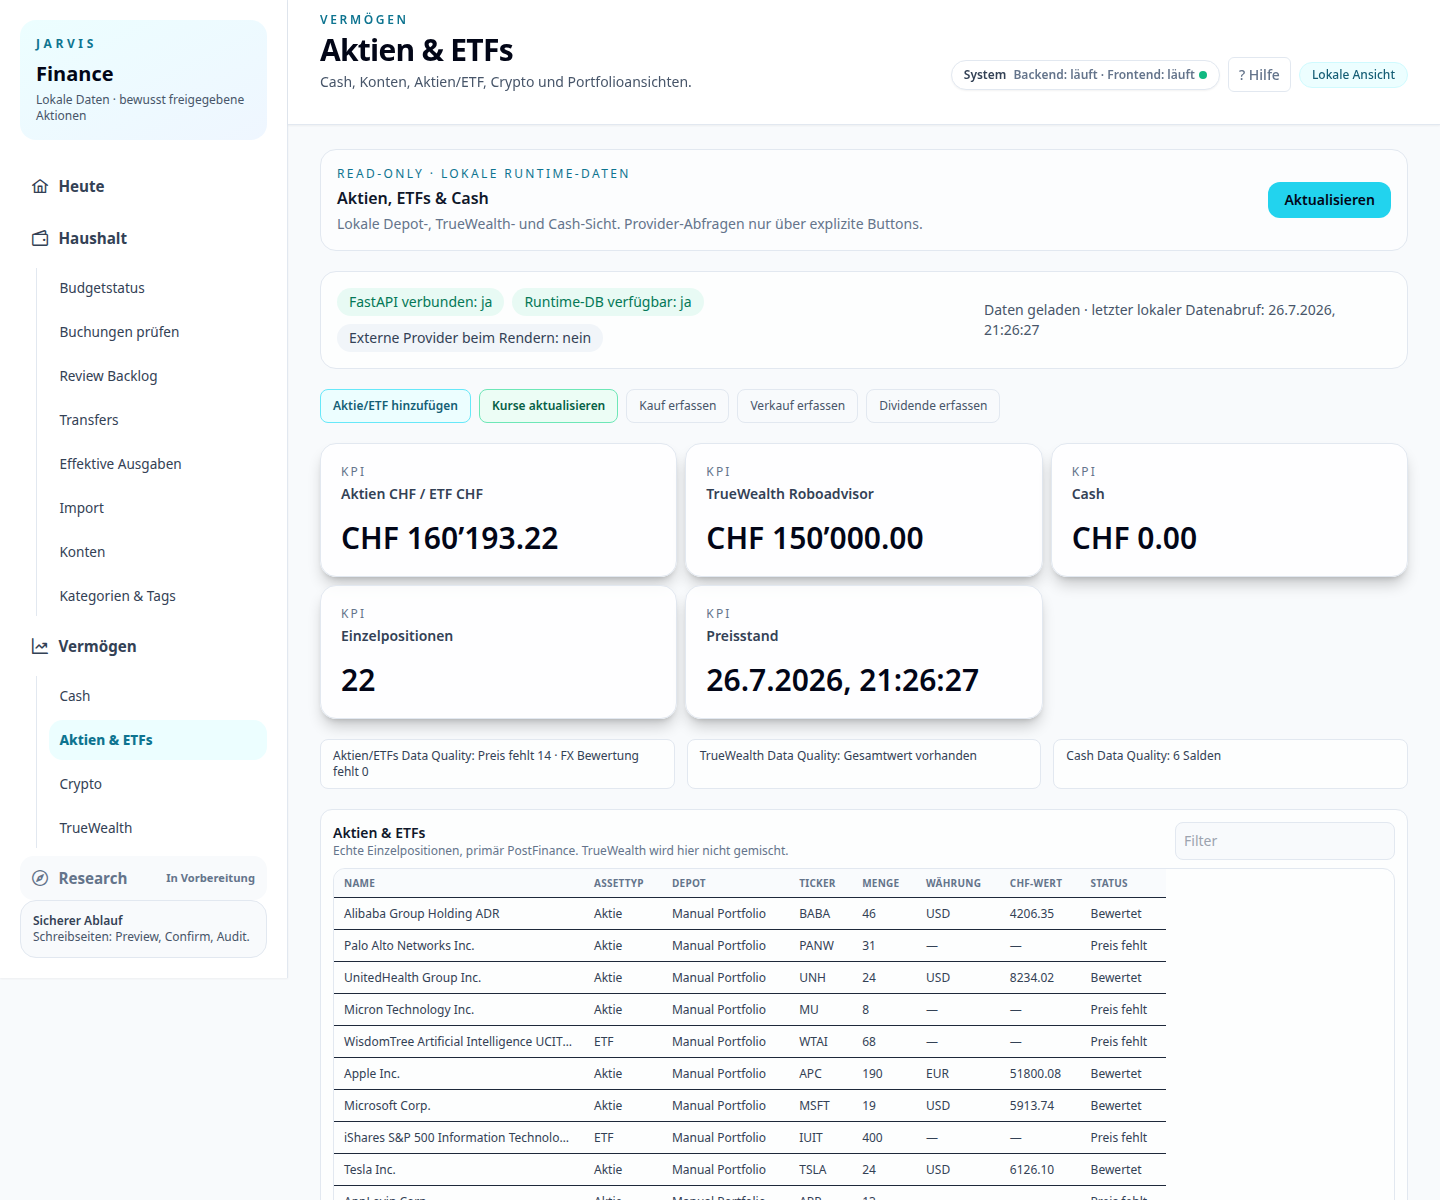The width and height of the screenshot is (1440, 1200).
Task: Click Kauf erfassen
Action: (x=677, y=406)
